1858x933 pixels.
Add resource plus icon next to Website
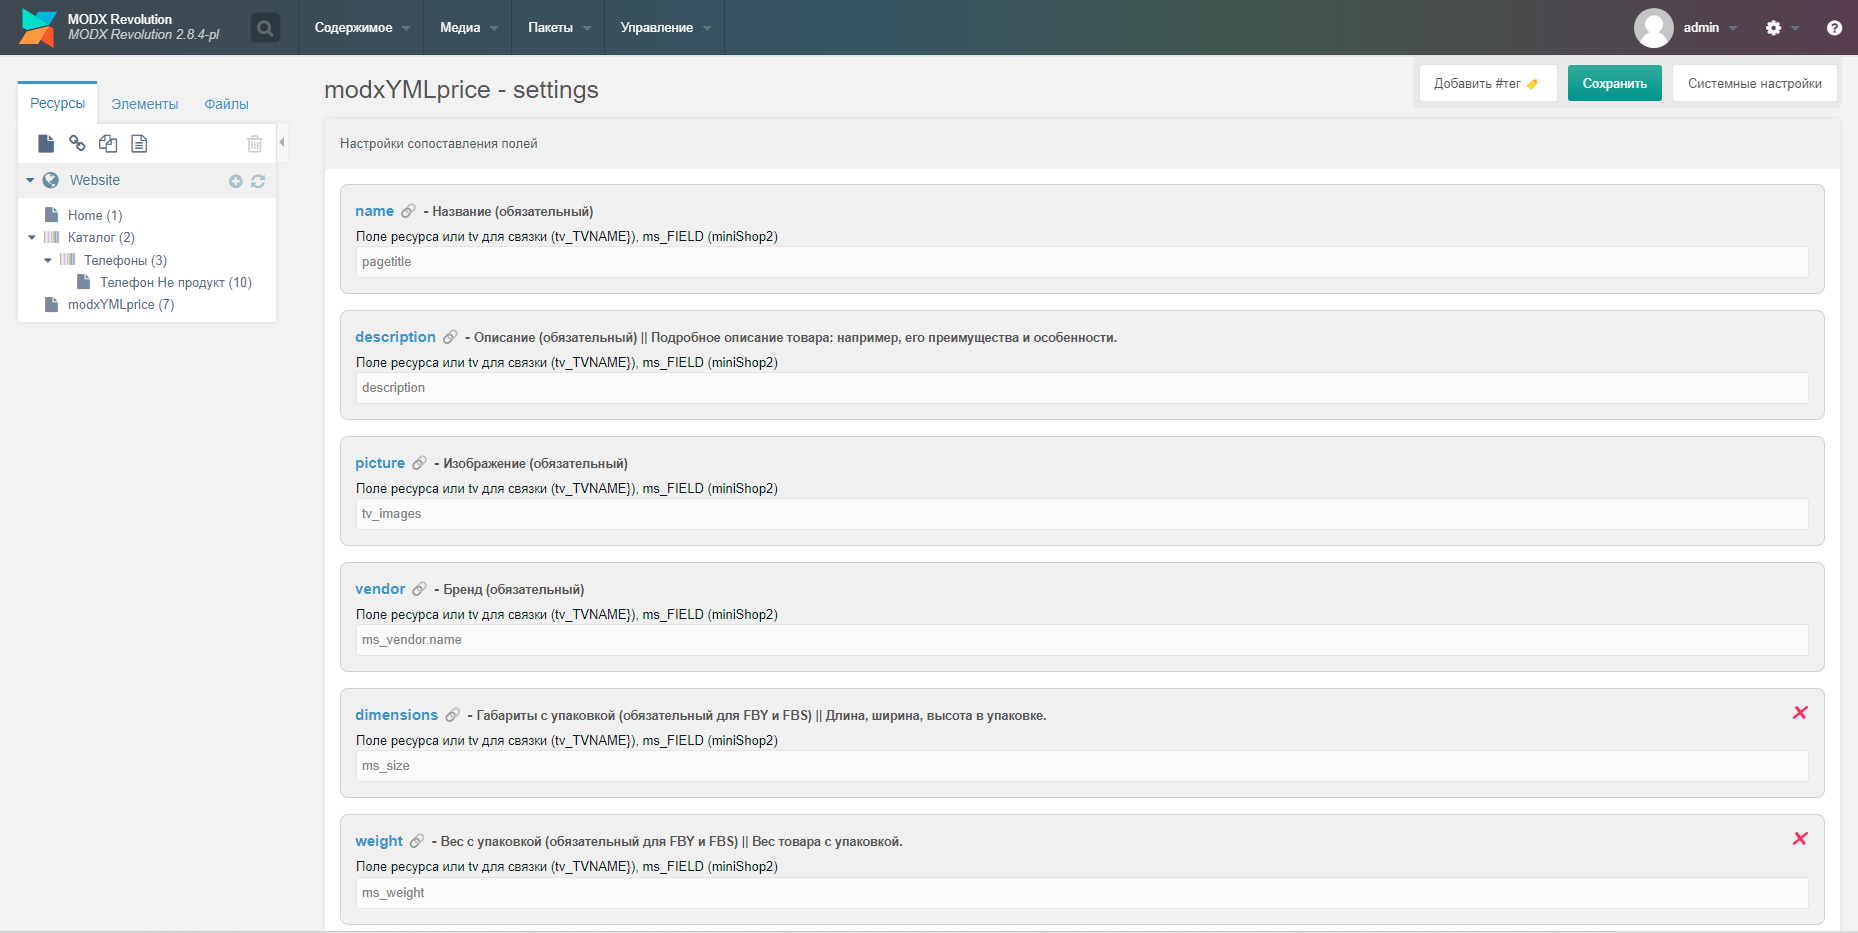tap(236, 181)
